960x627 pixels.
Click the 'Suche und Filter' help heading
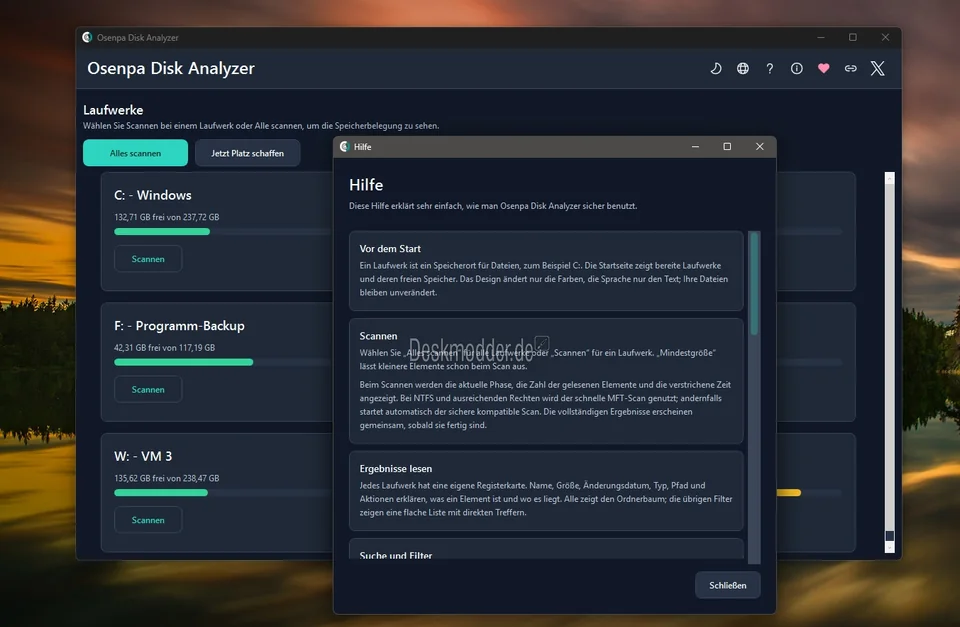tap(396, 555)
